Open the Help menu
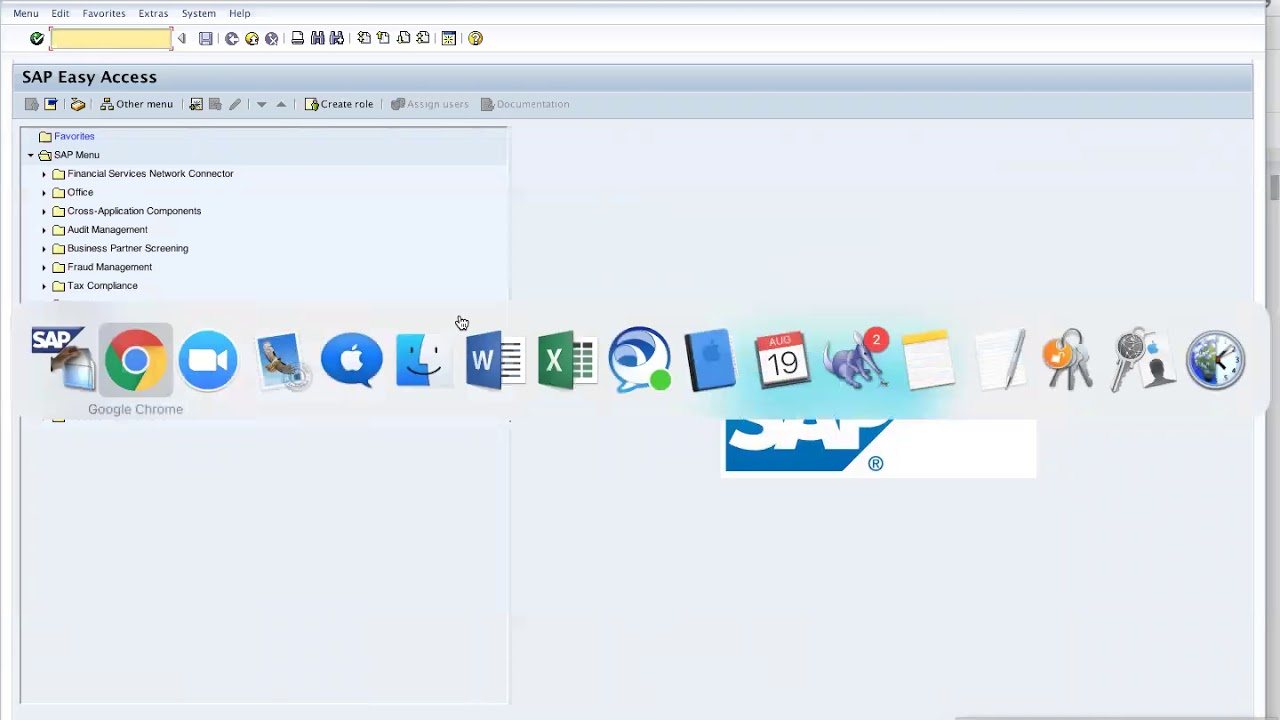 (x=240, y=13)
